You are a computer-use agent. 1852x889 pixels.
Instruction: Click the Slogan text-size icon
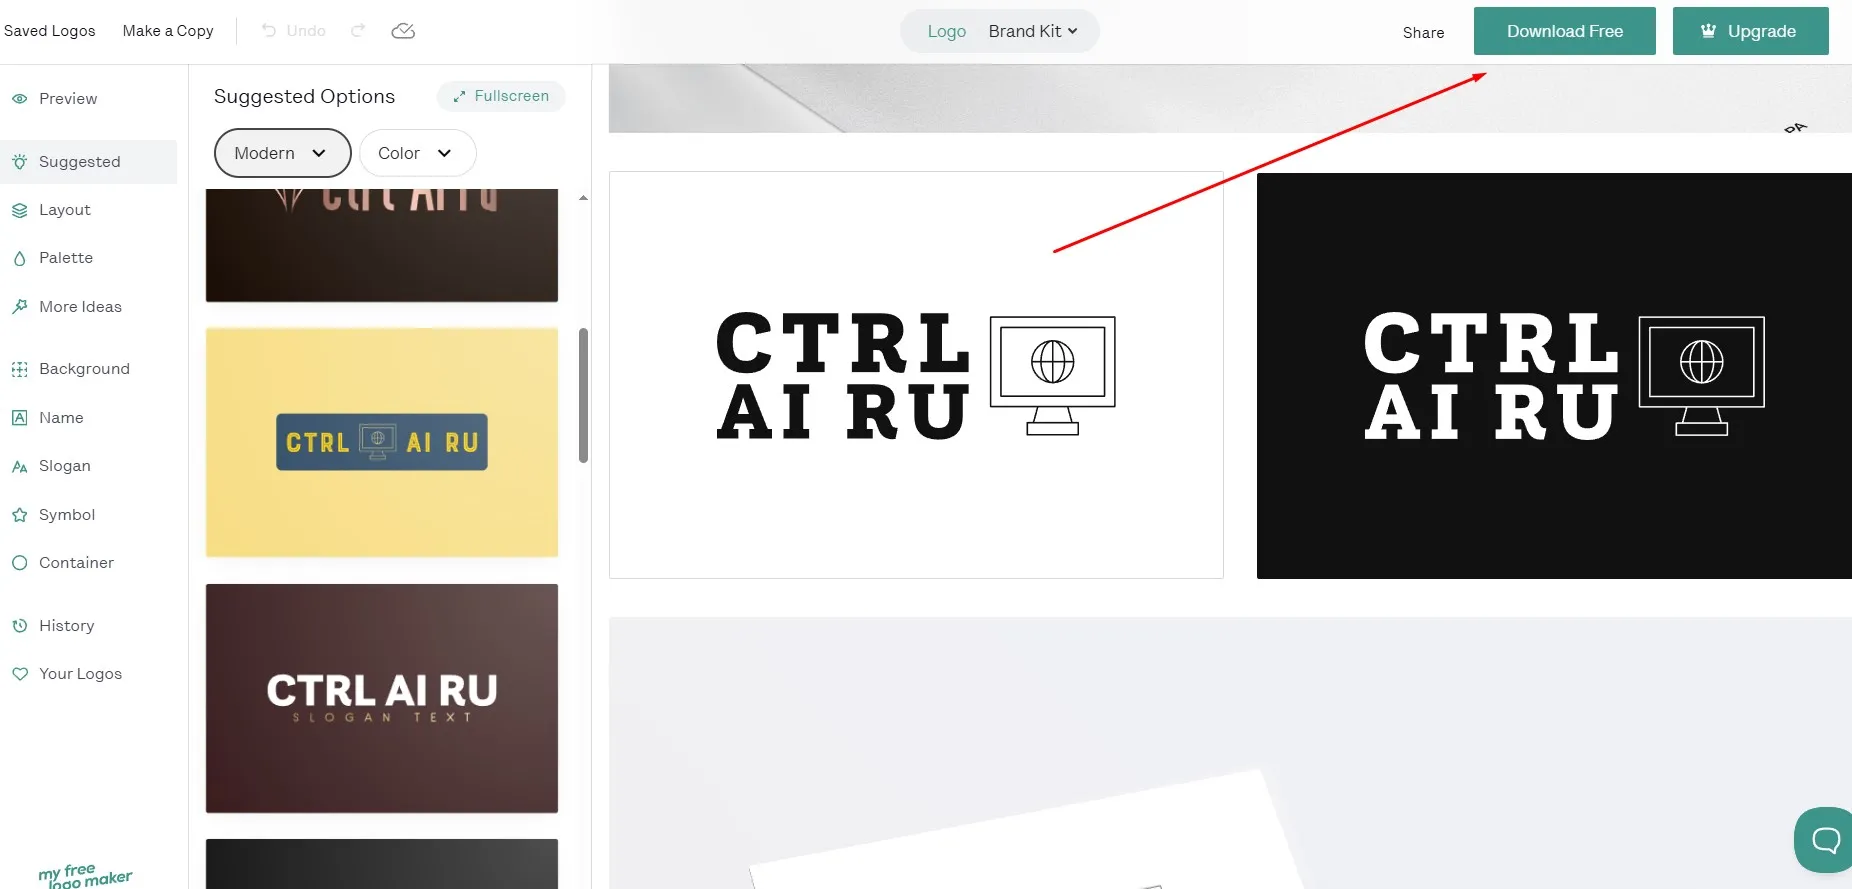coord(19,466)
